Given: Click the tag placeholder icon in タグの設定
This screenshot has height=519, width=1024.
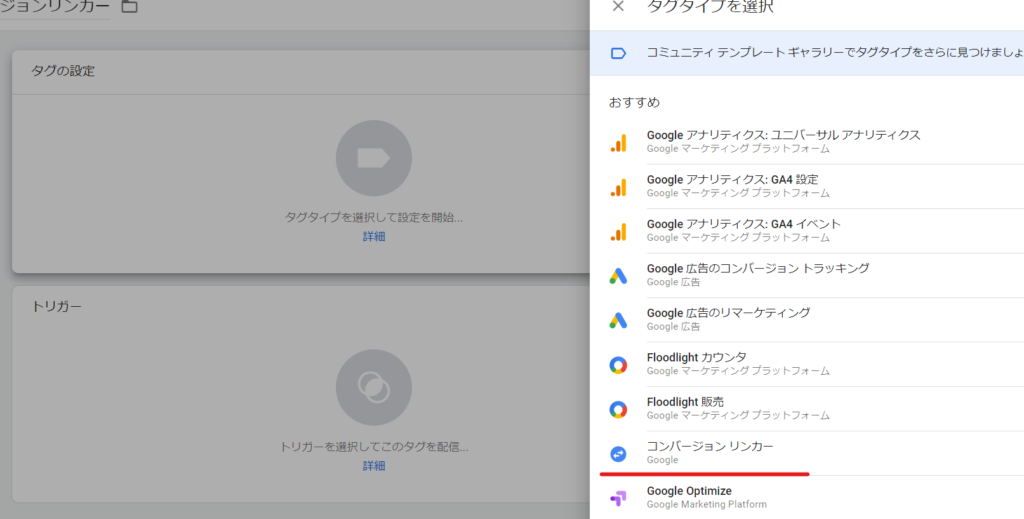Looking at the screenshot, I should [374, 158].
